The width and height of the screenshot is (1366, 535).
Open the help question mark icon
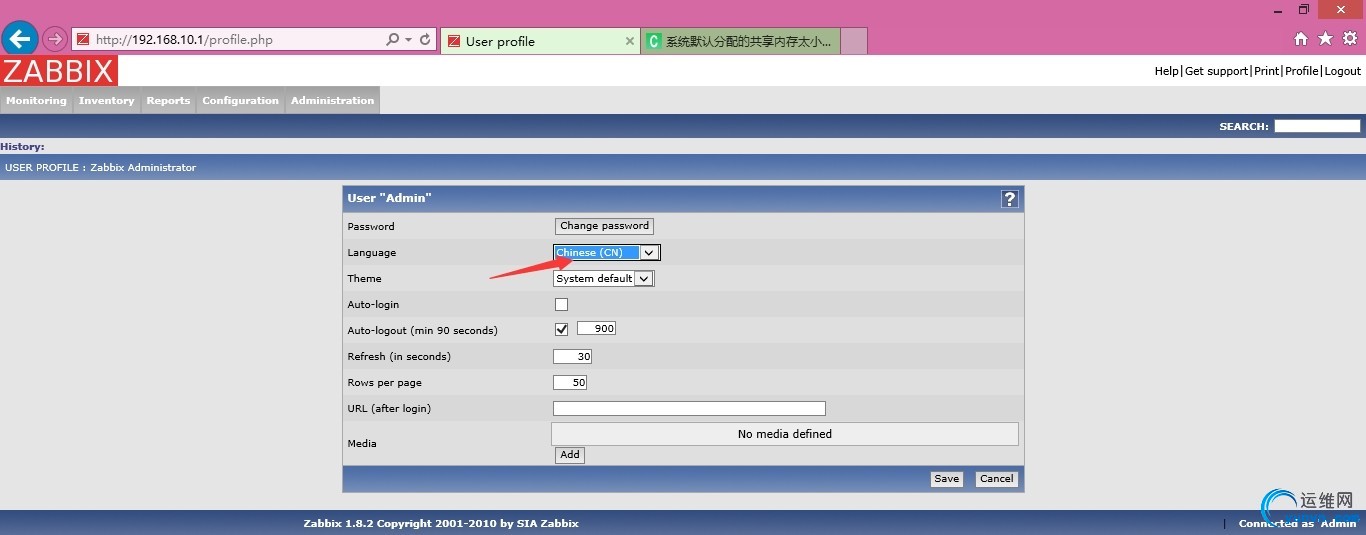coord(1009,199)
